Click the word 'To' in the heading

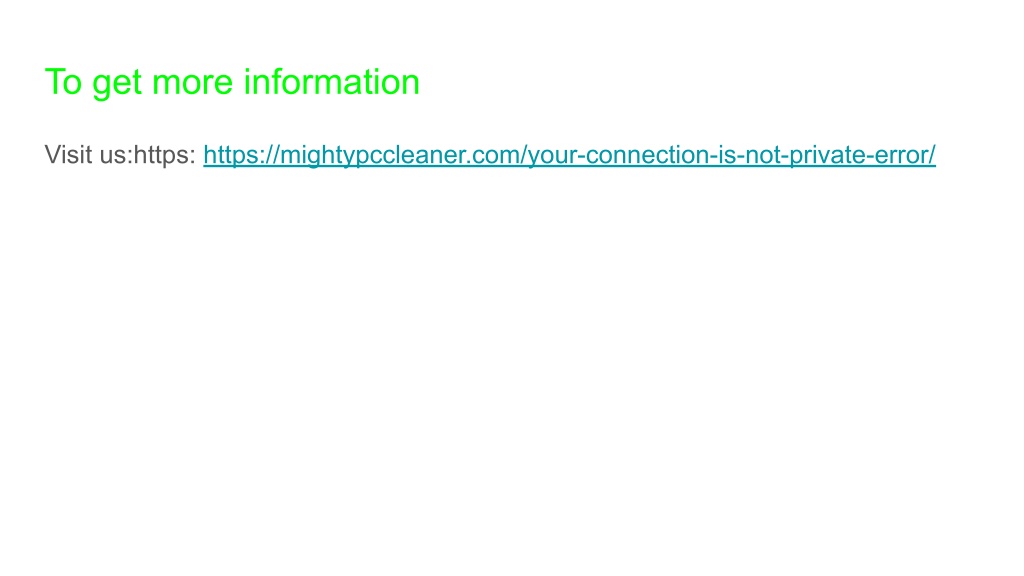pos(63,82)
